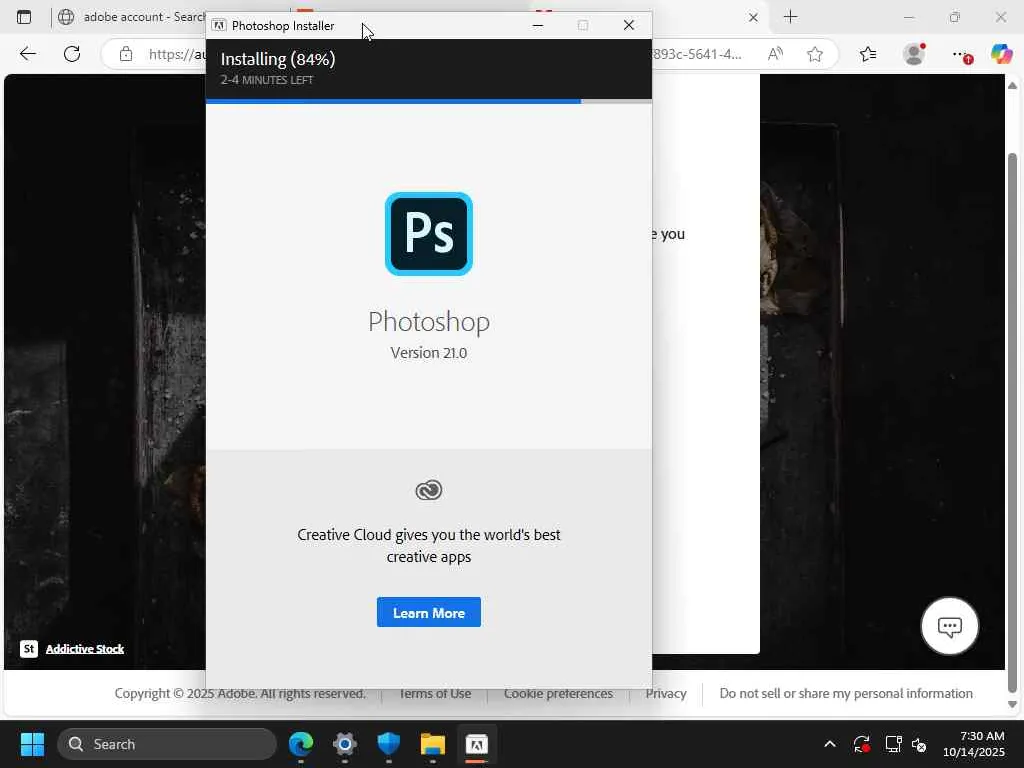Open the chat support bubble icon
The width and height of the screenshot is (1024, 768).
coord(949,626)
